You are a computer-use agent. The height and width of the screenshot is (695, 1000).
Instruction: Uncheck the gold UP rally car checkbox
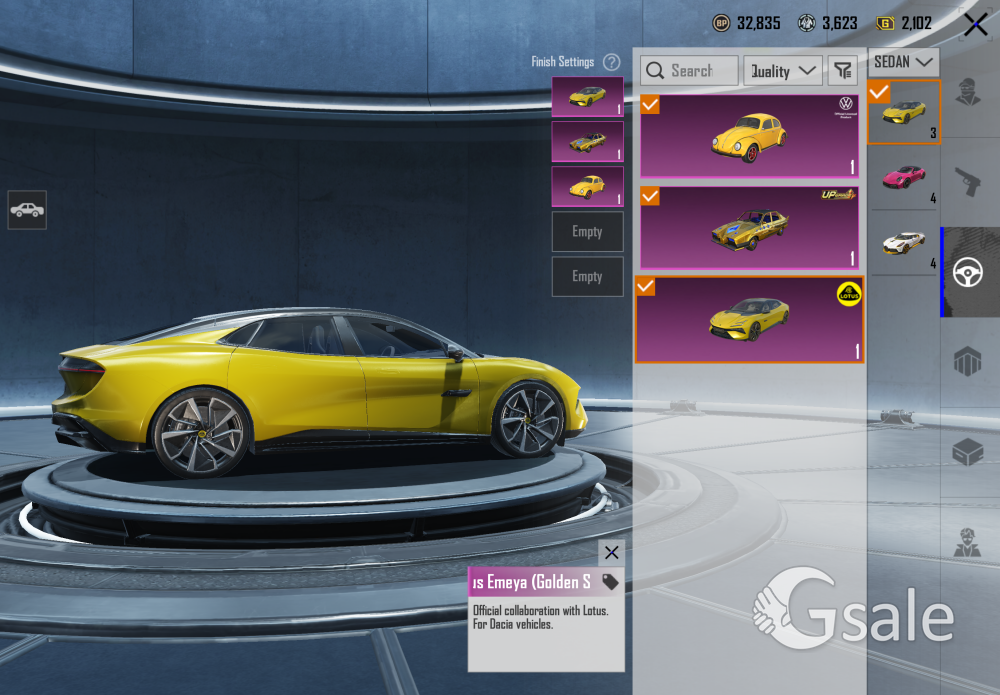point(650,195)
